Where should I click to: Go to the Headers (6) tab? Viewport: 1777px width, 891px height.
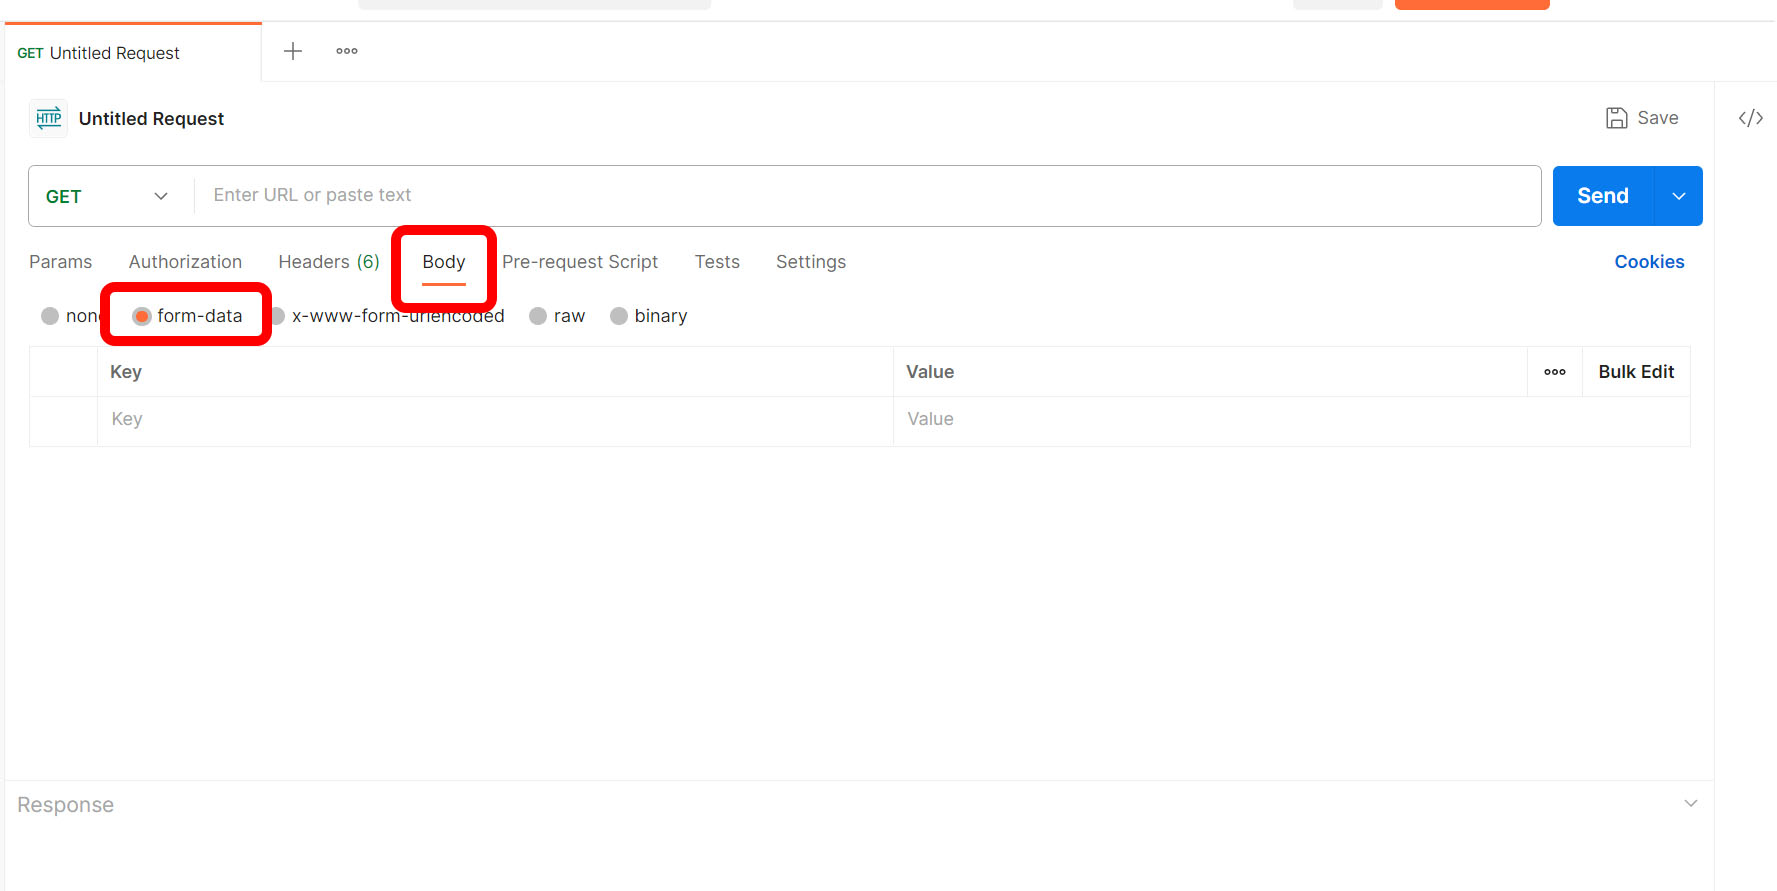point(328,262)
